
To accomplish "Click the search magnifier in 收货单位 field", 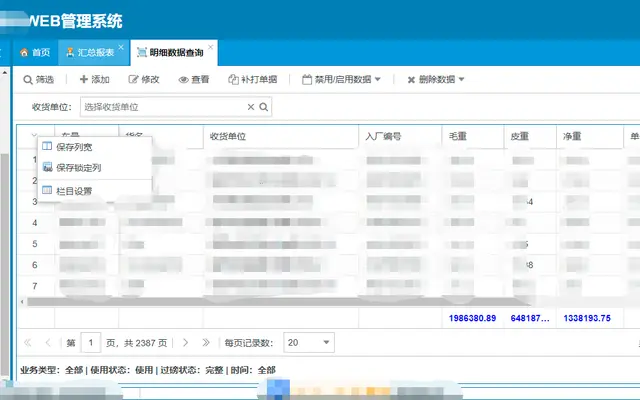I will pyautogui.click(x=264, y=107).
